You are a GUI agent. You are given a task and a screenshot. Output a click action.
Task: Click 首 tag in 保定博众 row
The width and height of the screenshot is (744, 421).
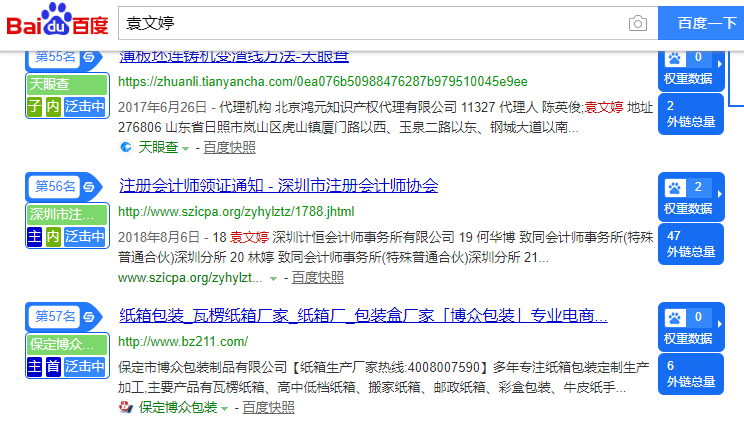[53, 366]
